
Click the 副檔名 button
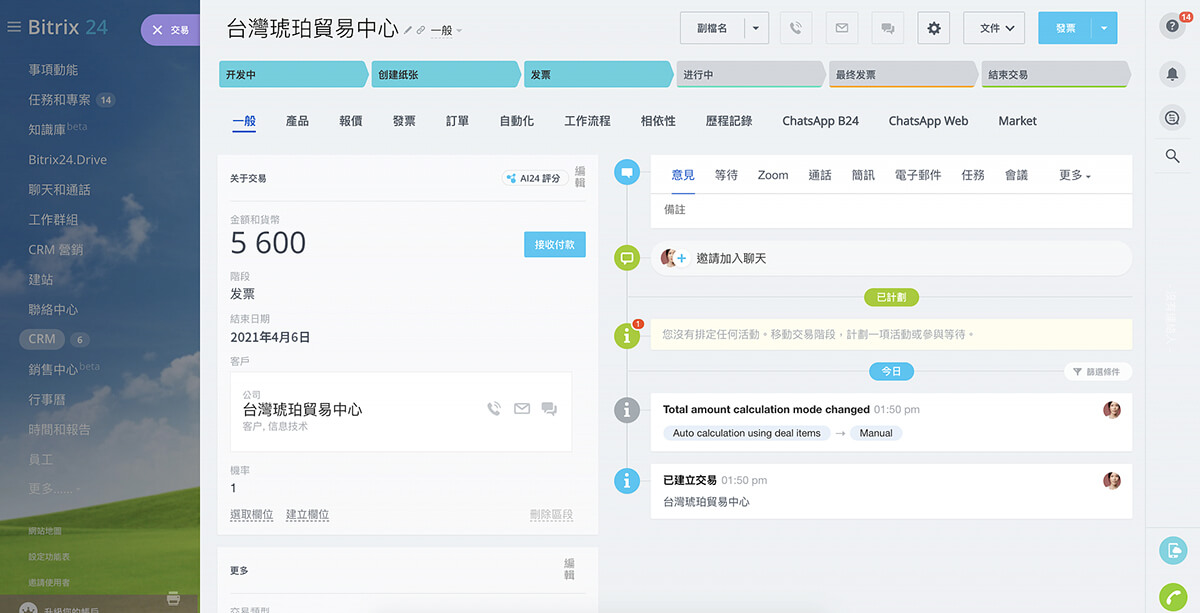click(712, 28)
